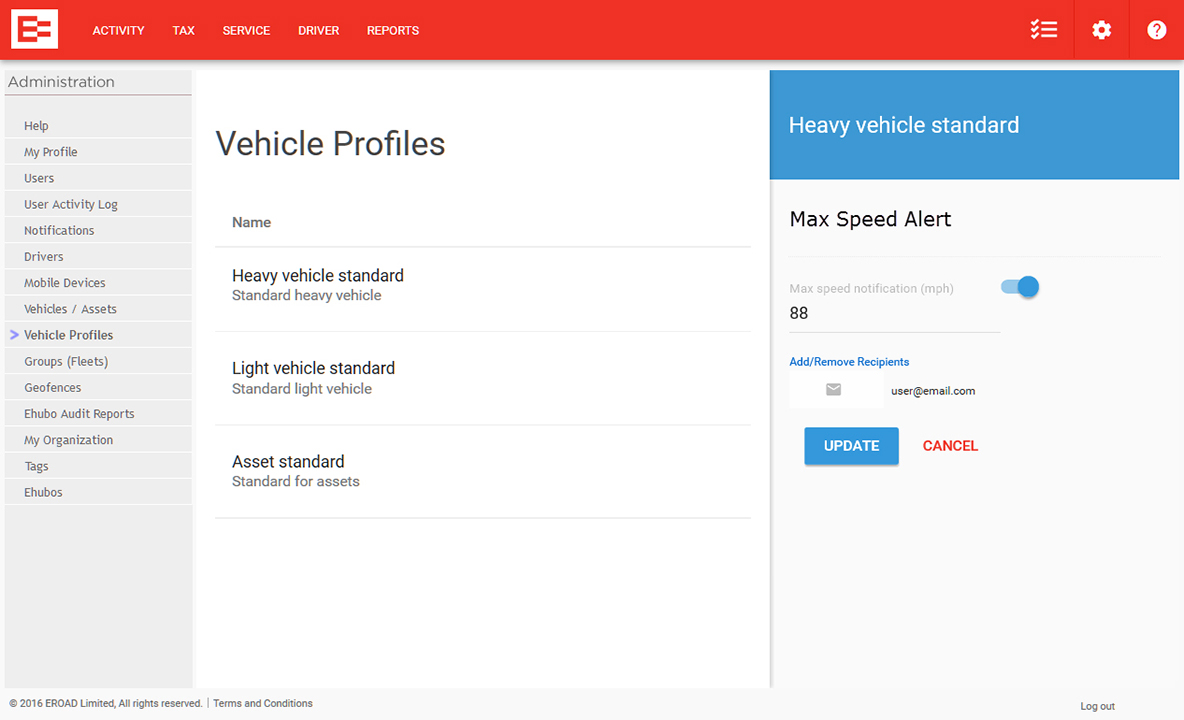Open Geofences in the sidebar
1184x720 pixels.
tap(53, 388)
